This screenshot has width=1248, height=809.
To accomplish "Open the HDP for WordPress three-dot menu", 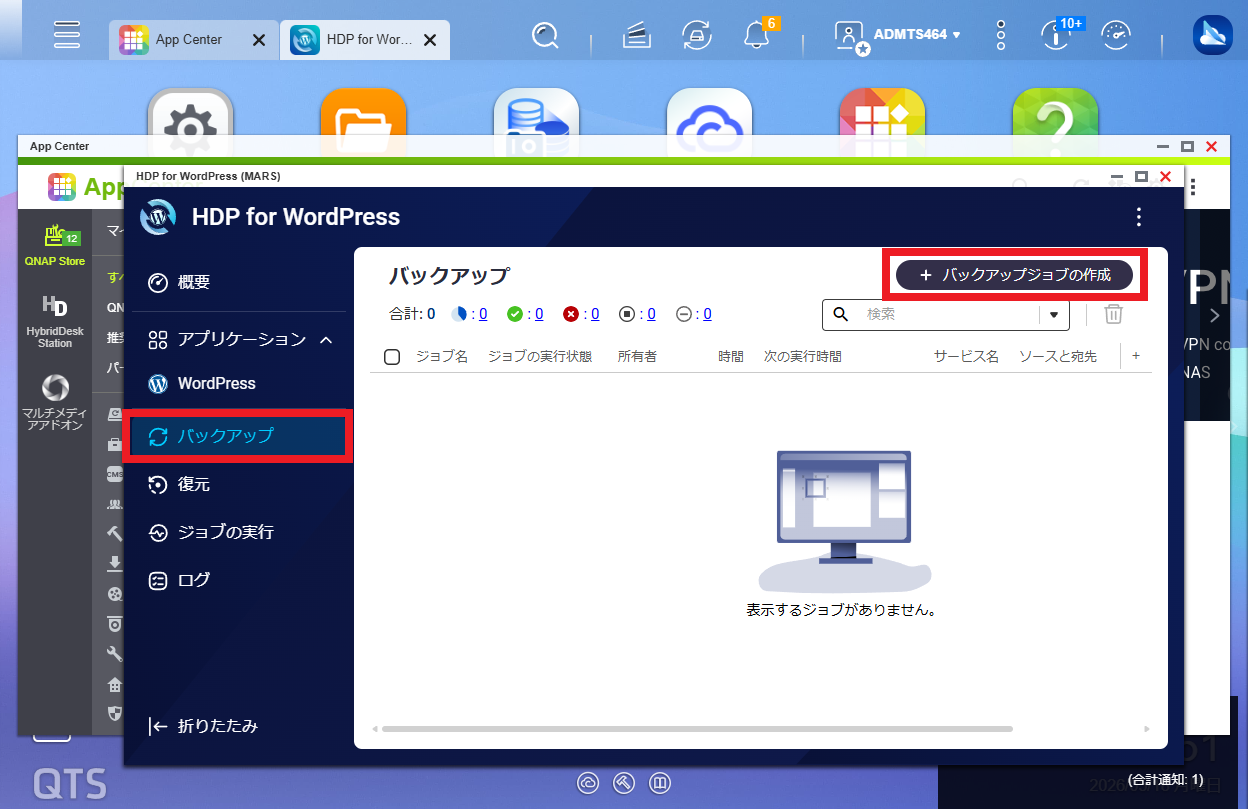I will pyautogui.click(x=1138, y=217).
